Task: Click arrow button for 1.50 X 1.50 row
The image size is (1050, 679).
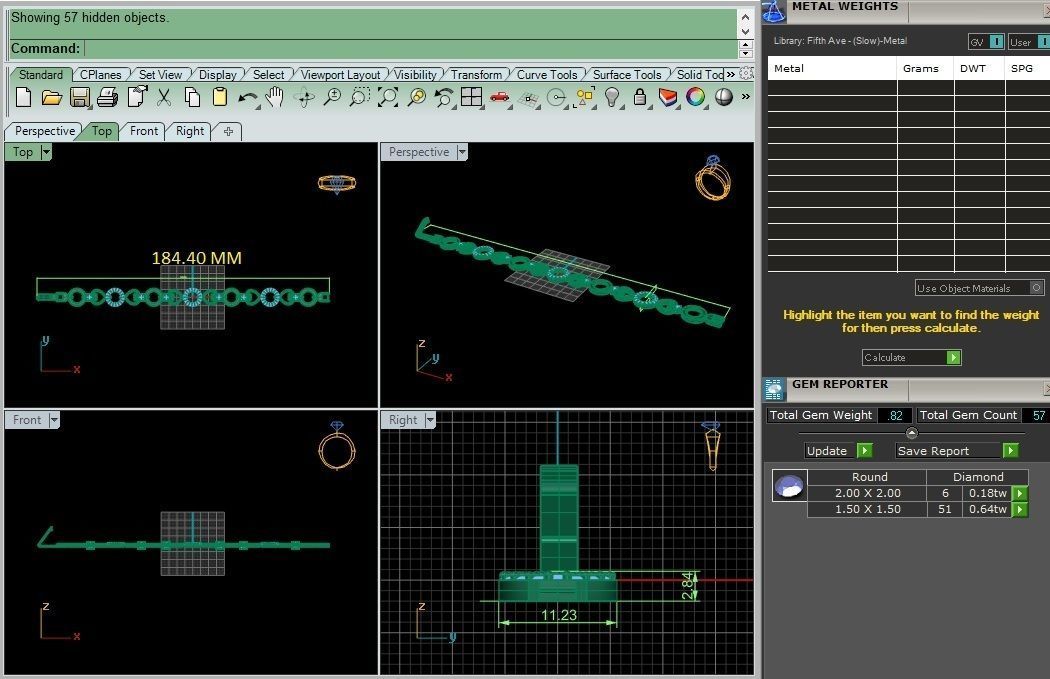Action: (1019, 510)
